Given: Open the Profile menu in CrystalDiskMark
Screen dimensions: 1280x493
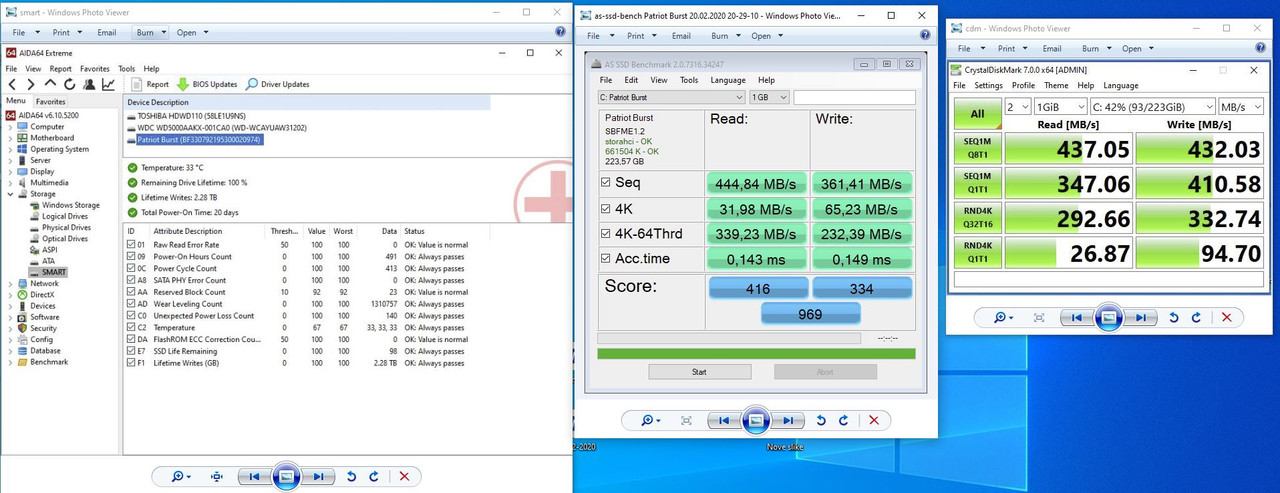Looking at the screenshot, I should pyautogui.click(x=1023, y=86).
